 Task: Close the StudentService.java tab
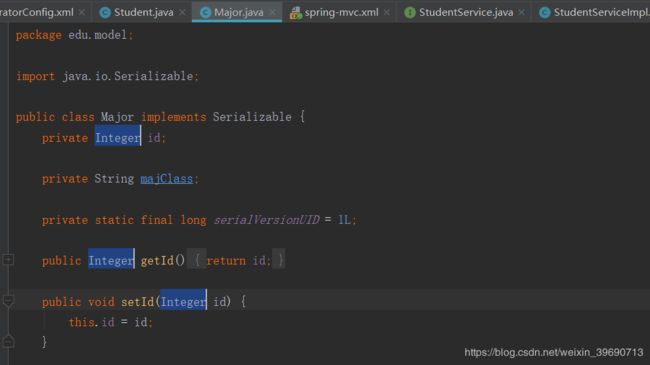coord(521,12)
